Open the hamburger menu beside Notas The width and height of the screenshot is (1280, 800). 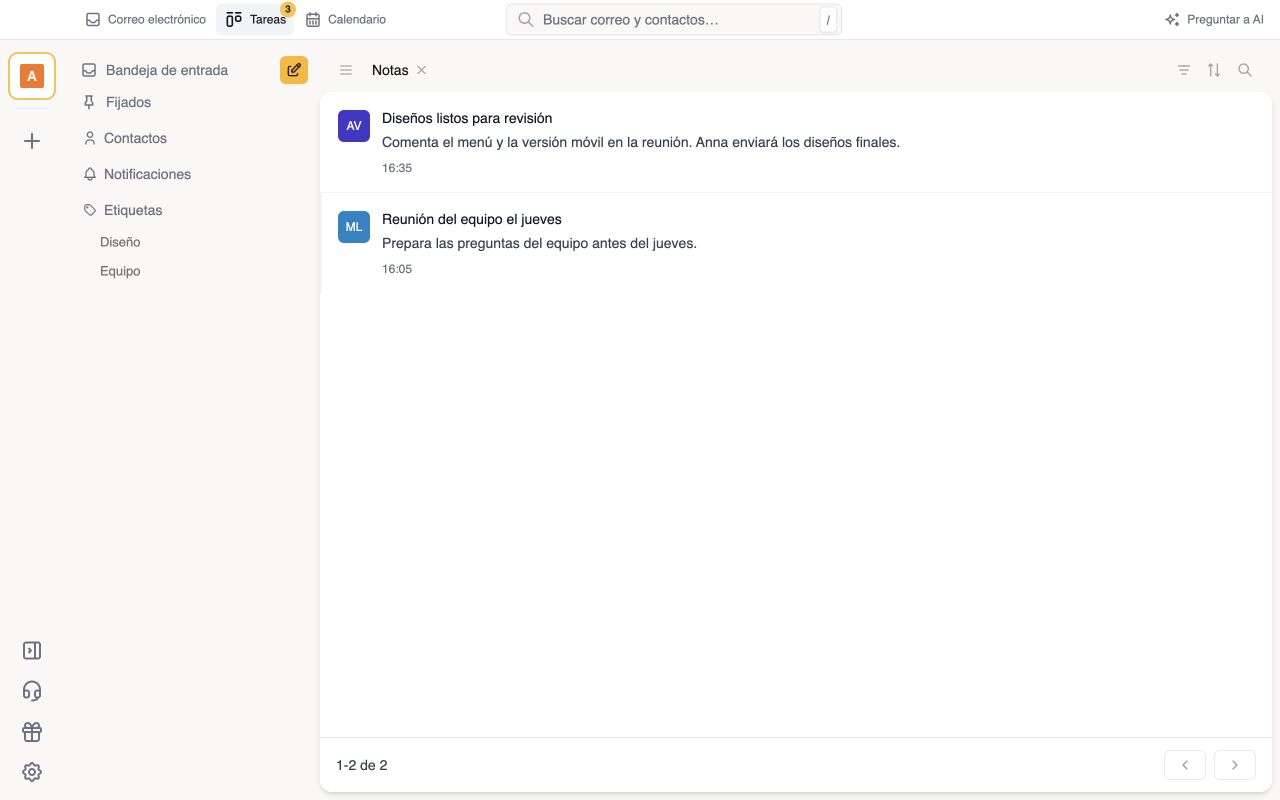[346, 70]
